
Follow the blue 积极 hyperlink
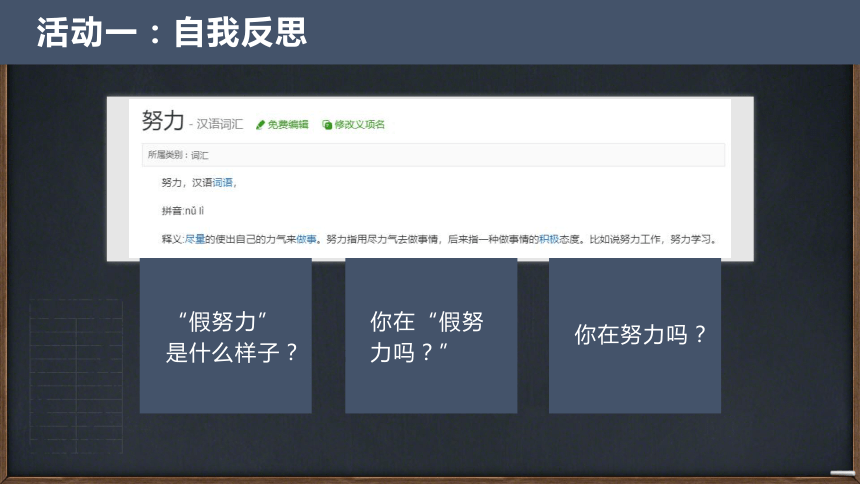click(549, 239)
